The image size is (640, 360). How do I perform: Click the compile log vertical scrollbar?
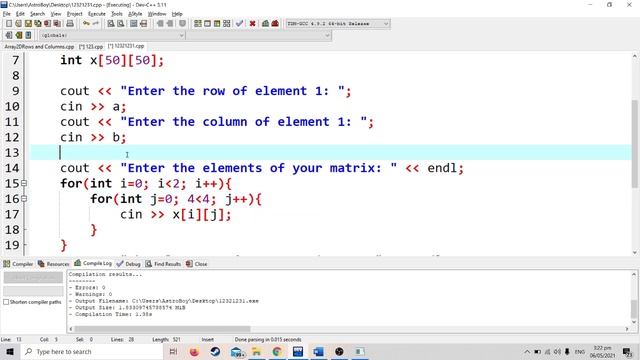(x=633, y=309)
